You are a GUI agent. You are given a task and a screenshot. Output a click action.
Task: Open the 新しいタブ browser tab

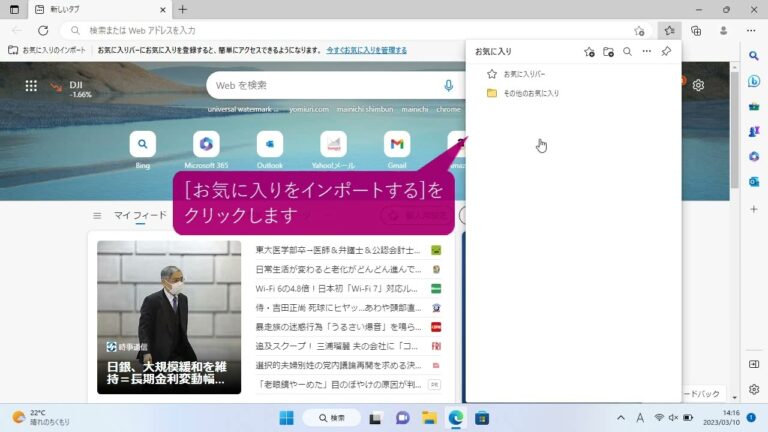coord(98,9)
